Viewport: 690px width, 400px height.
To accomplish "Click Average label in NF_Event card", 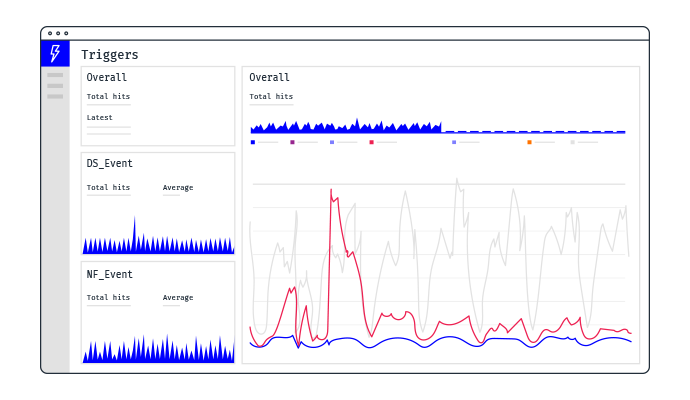I will pos(178,297).
